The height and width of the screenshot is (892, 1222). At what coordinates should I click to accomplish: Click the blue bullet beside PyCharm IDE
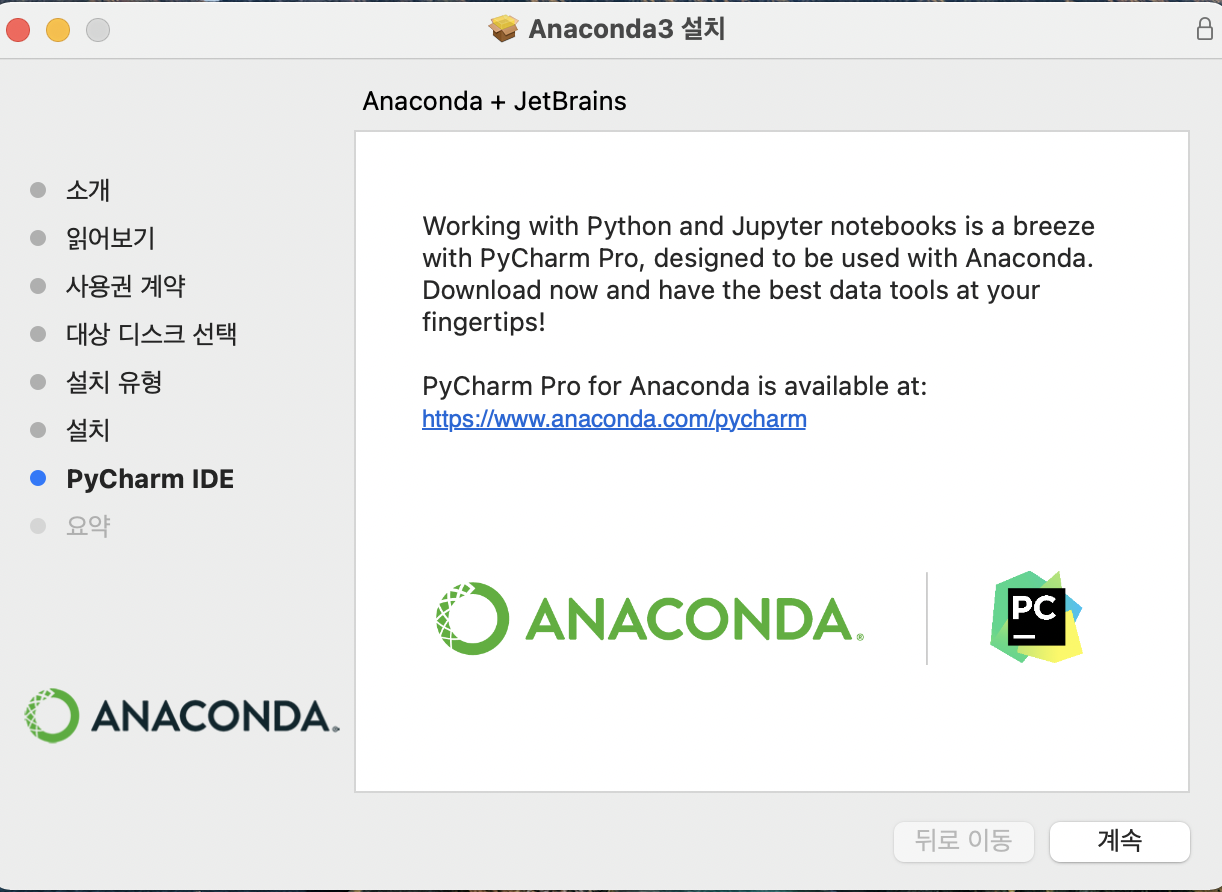click(x=39, y=479)
